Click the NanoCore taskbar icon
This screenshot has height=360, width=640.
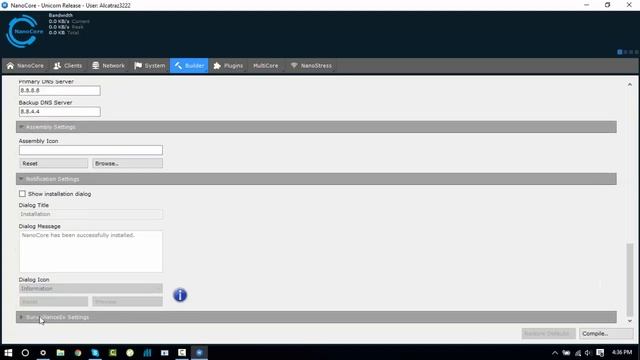coord(199,353)
